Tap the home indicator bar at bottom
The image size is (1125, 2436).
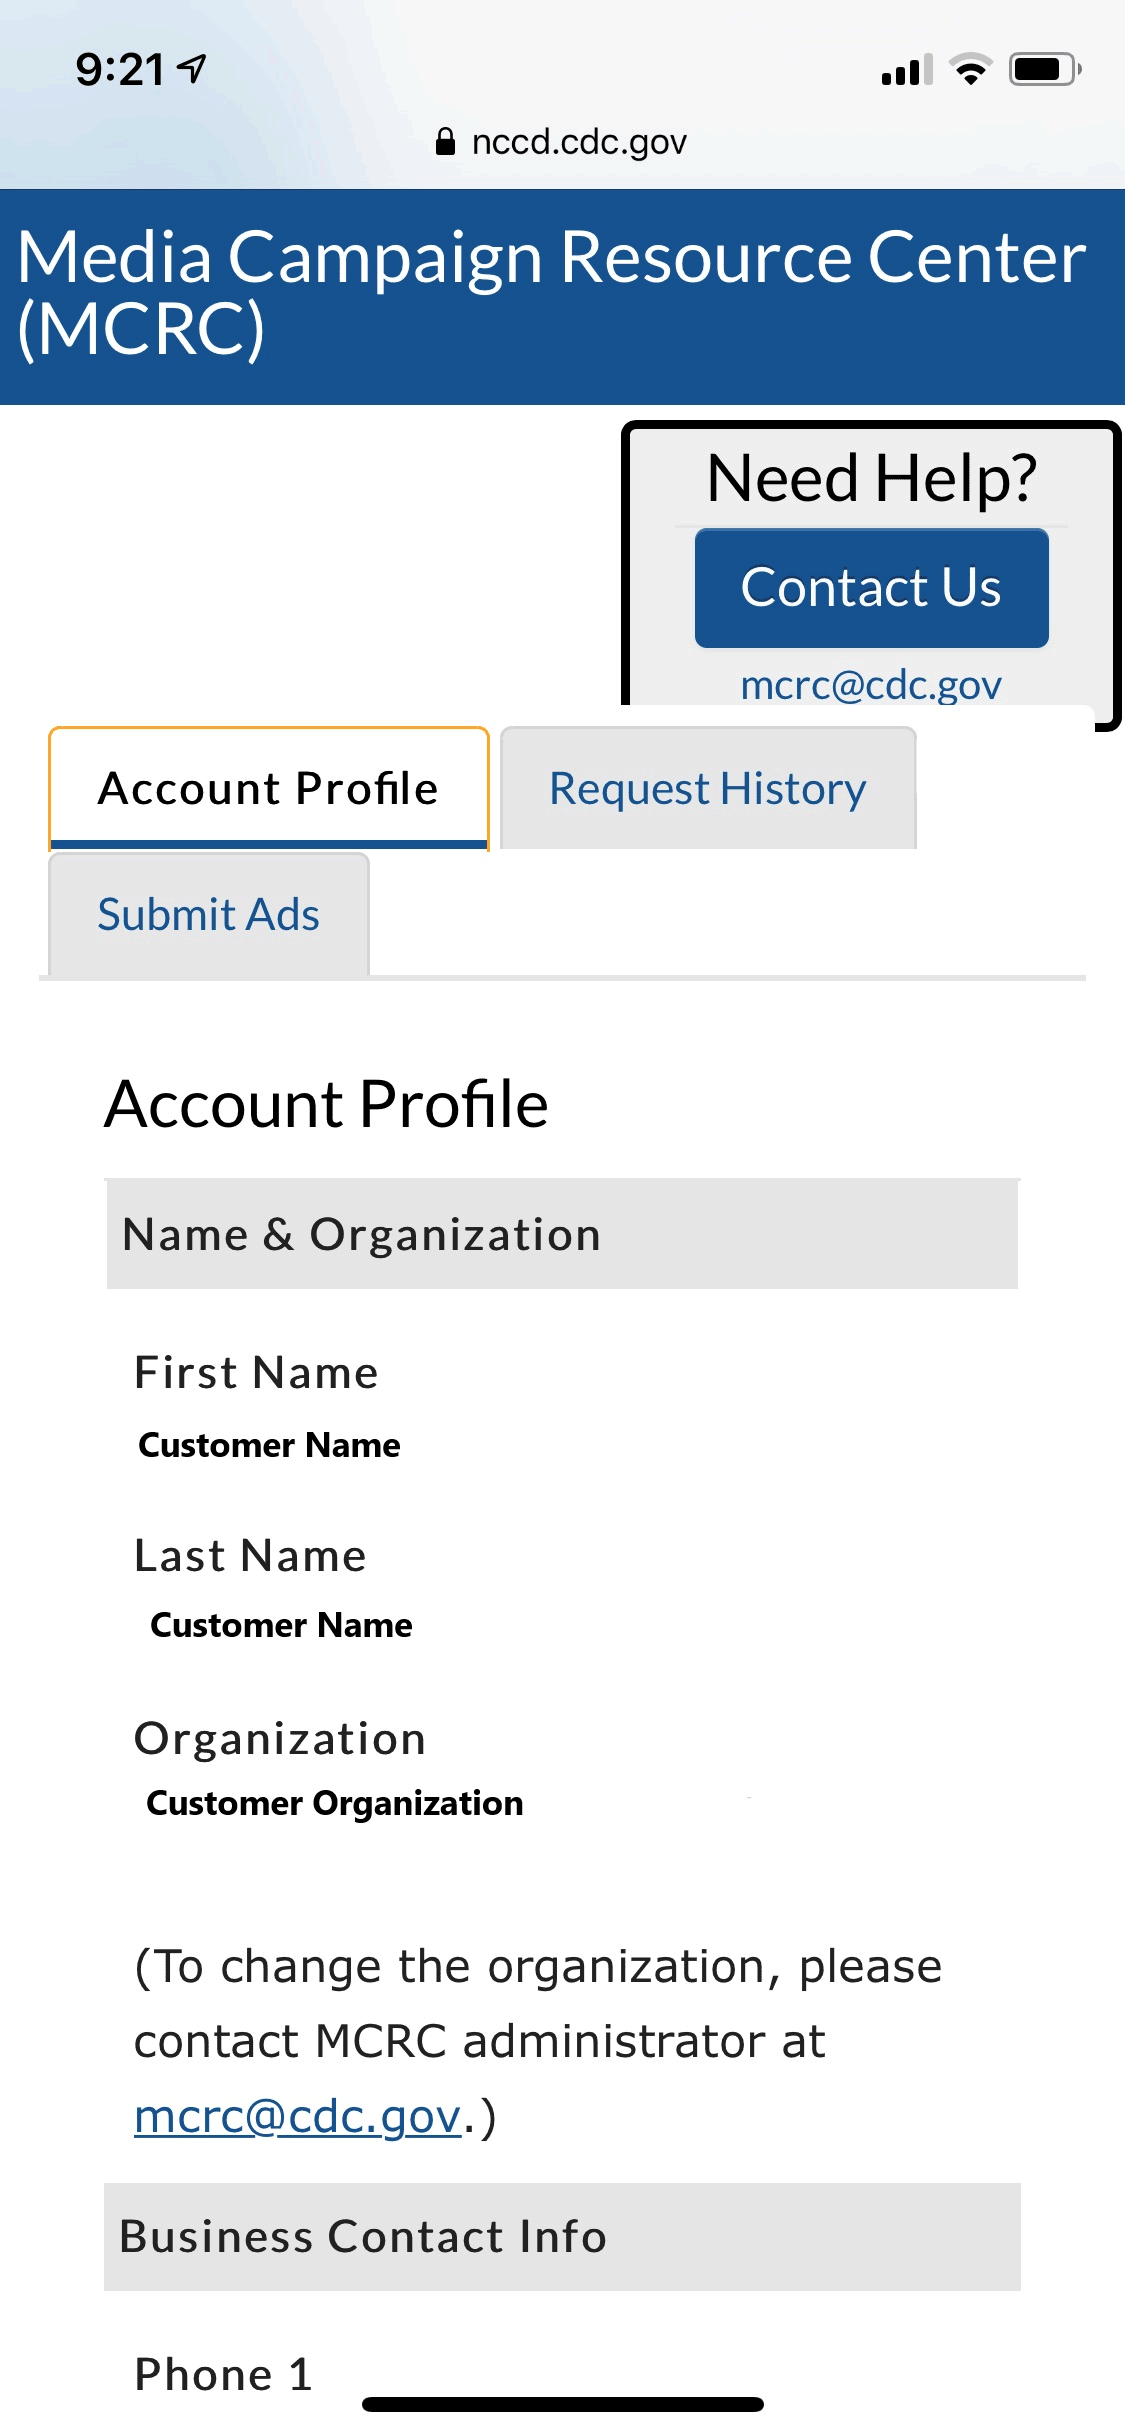click(562, 2404)
